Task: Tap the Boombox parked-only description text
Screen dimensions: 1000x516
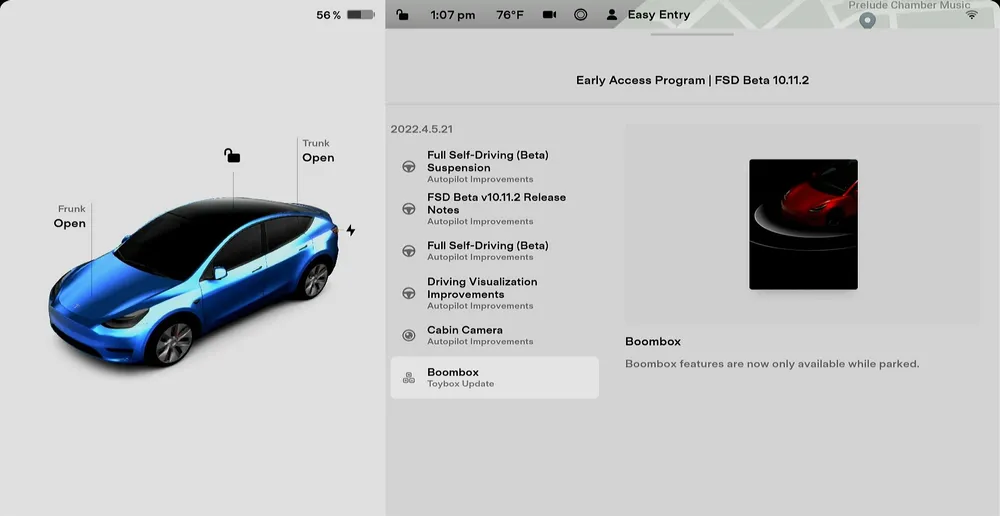Action: click(772, 364)
